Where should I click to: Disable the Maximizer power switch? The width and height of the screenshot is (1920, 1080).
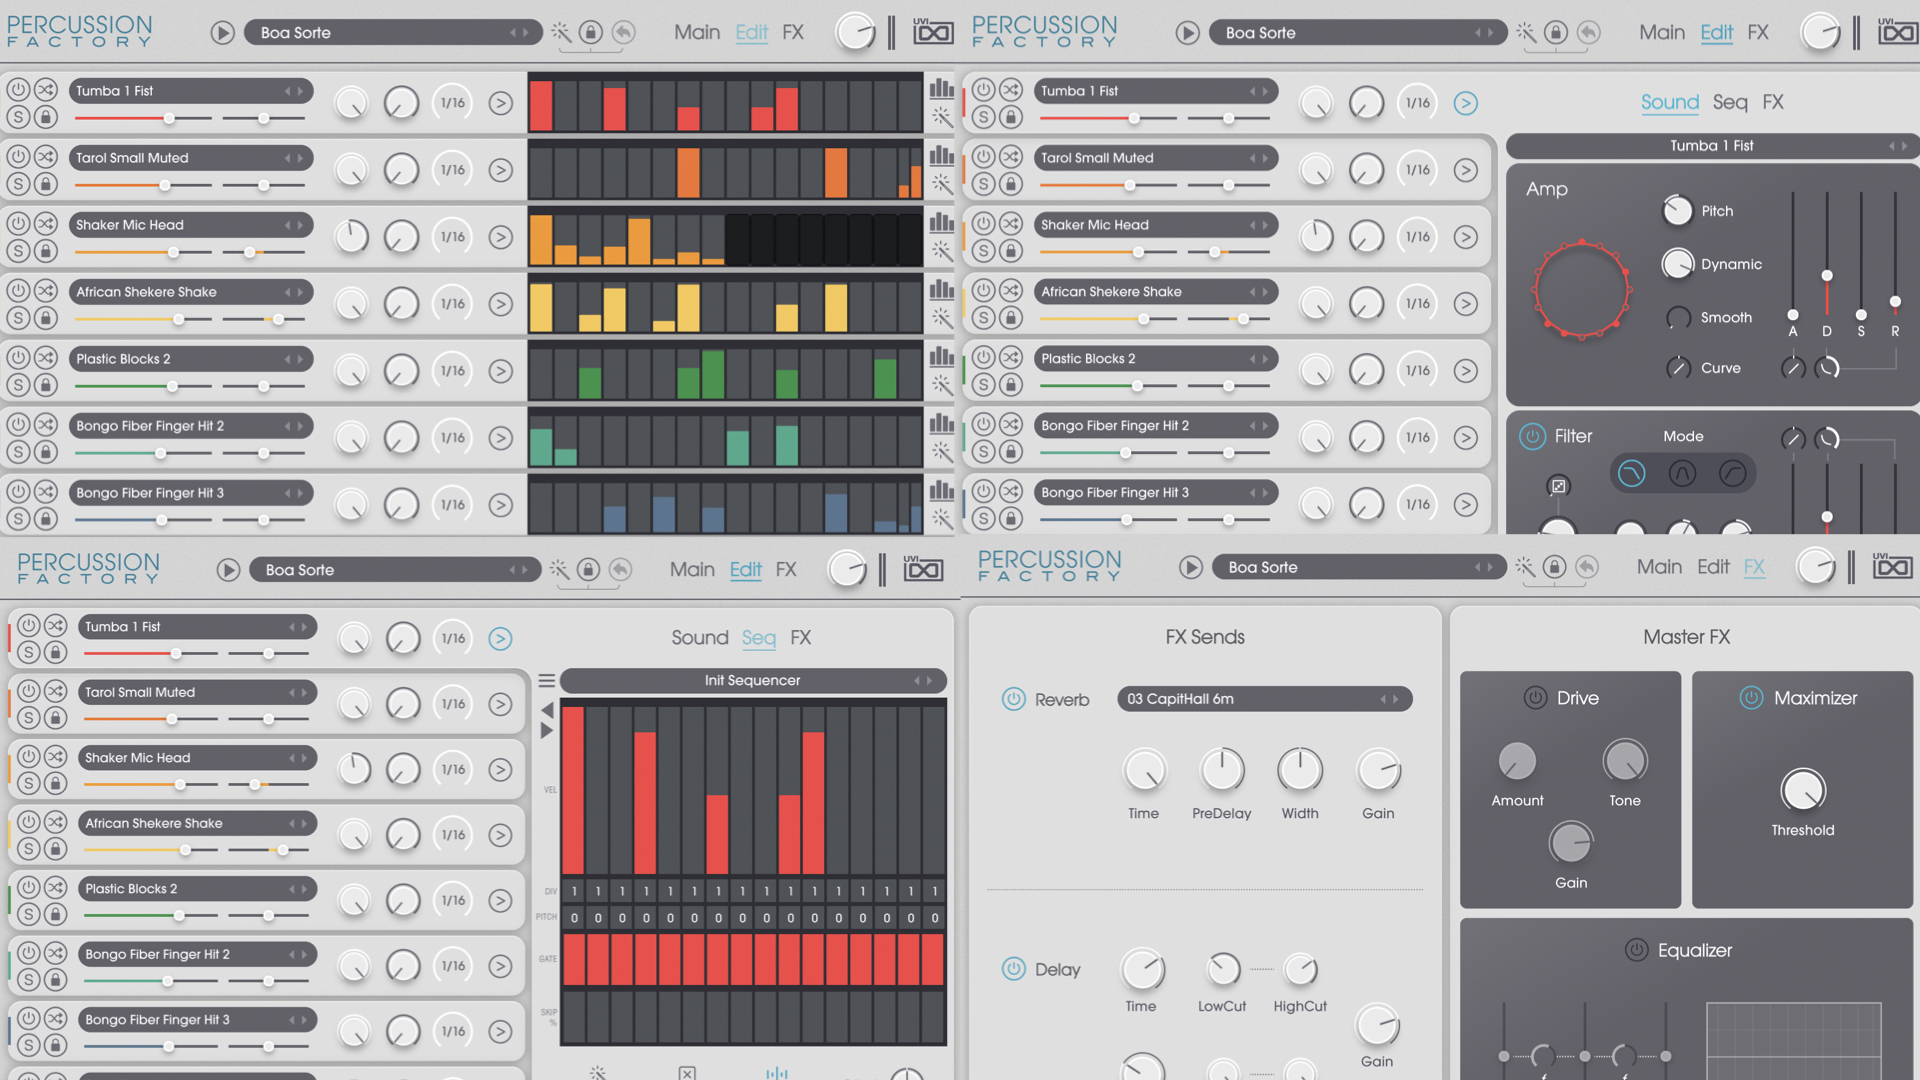coord(1751,698)
